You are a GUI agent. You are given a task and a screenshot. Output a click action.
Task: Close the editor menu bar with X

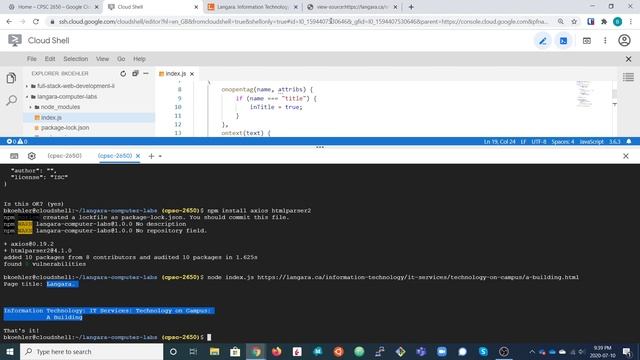628,59
